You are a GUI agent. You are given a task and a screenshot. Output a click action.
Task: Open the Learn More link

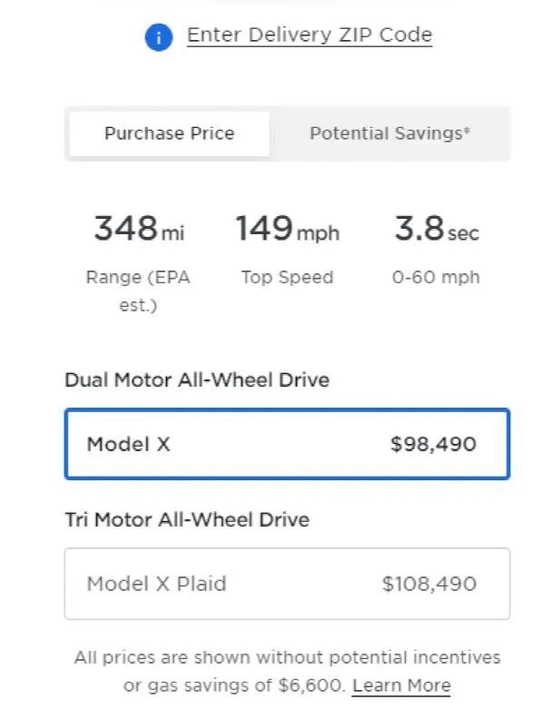coord(402,685)
